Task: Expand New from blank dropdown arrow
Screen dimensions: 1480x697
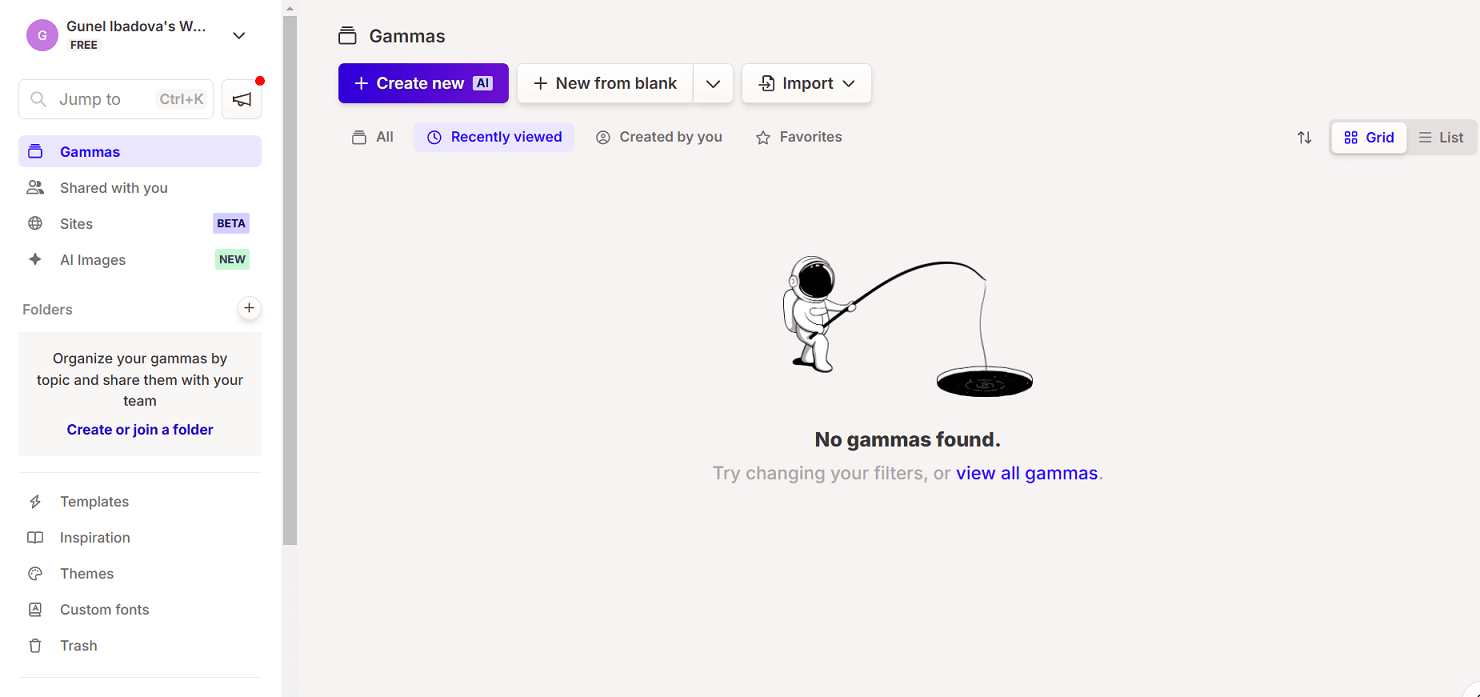Action: click(713, 84)
